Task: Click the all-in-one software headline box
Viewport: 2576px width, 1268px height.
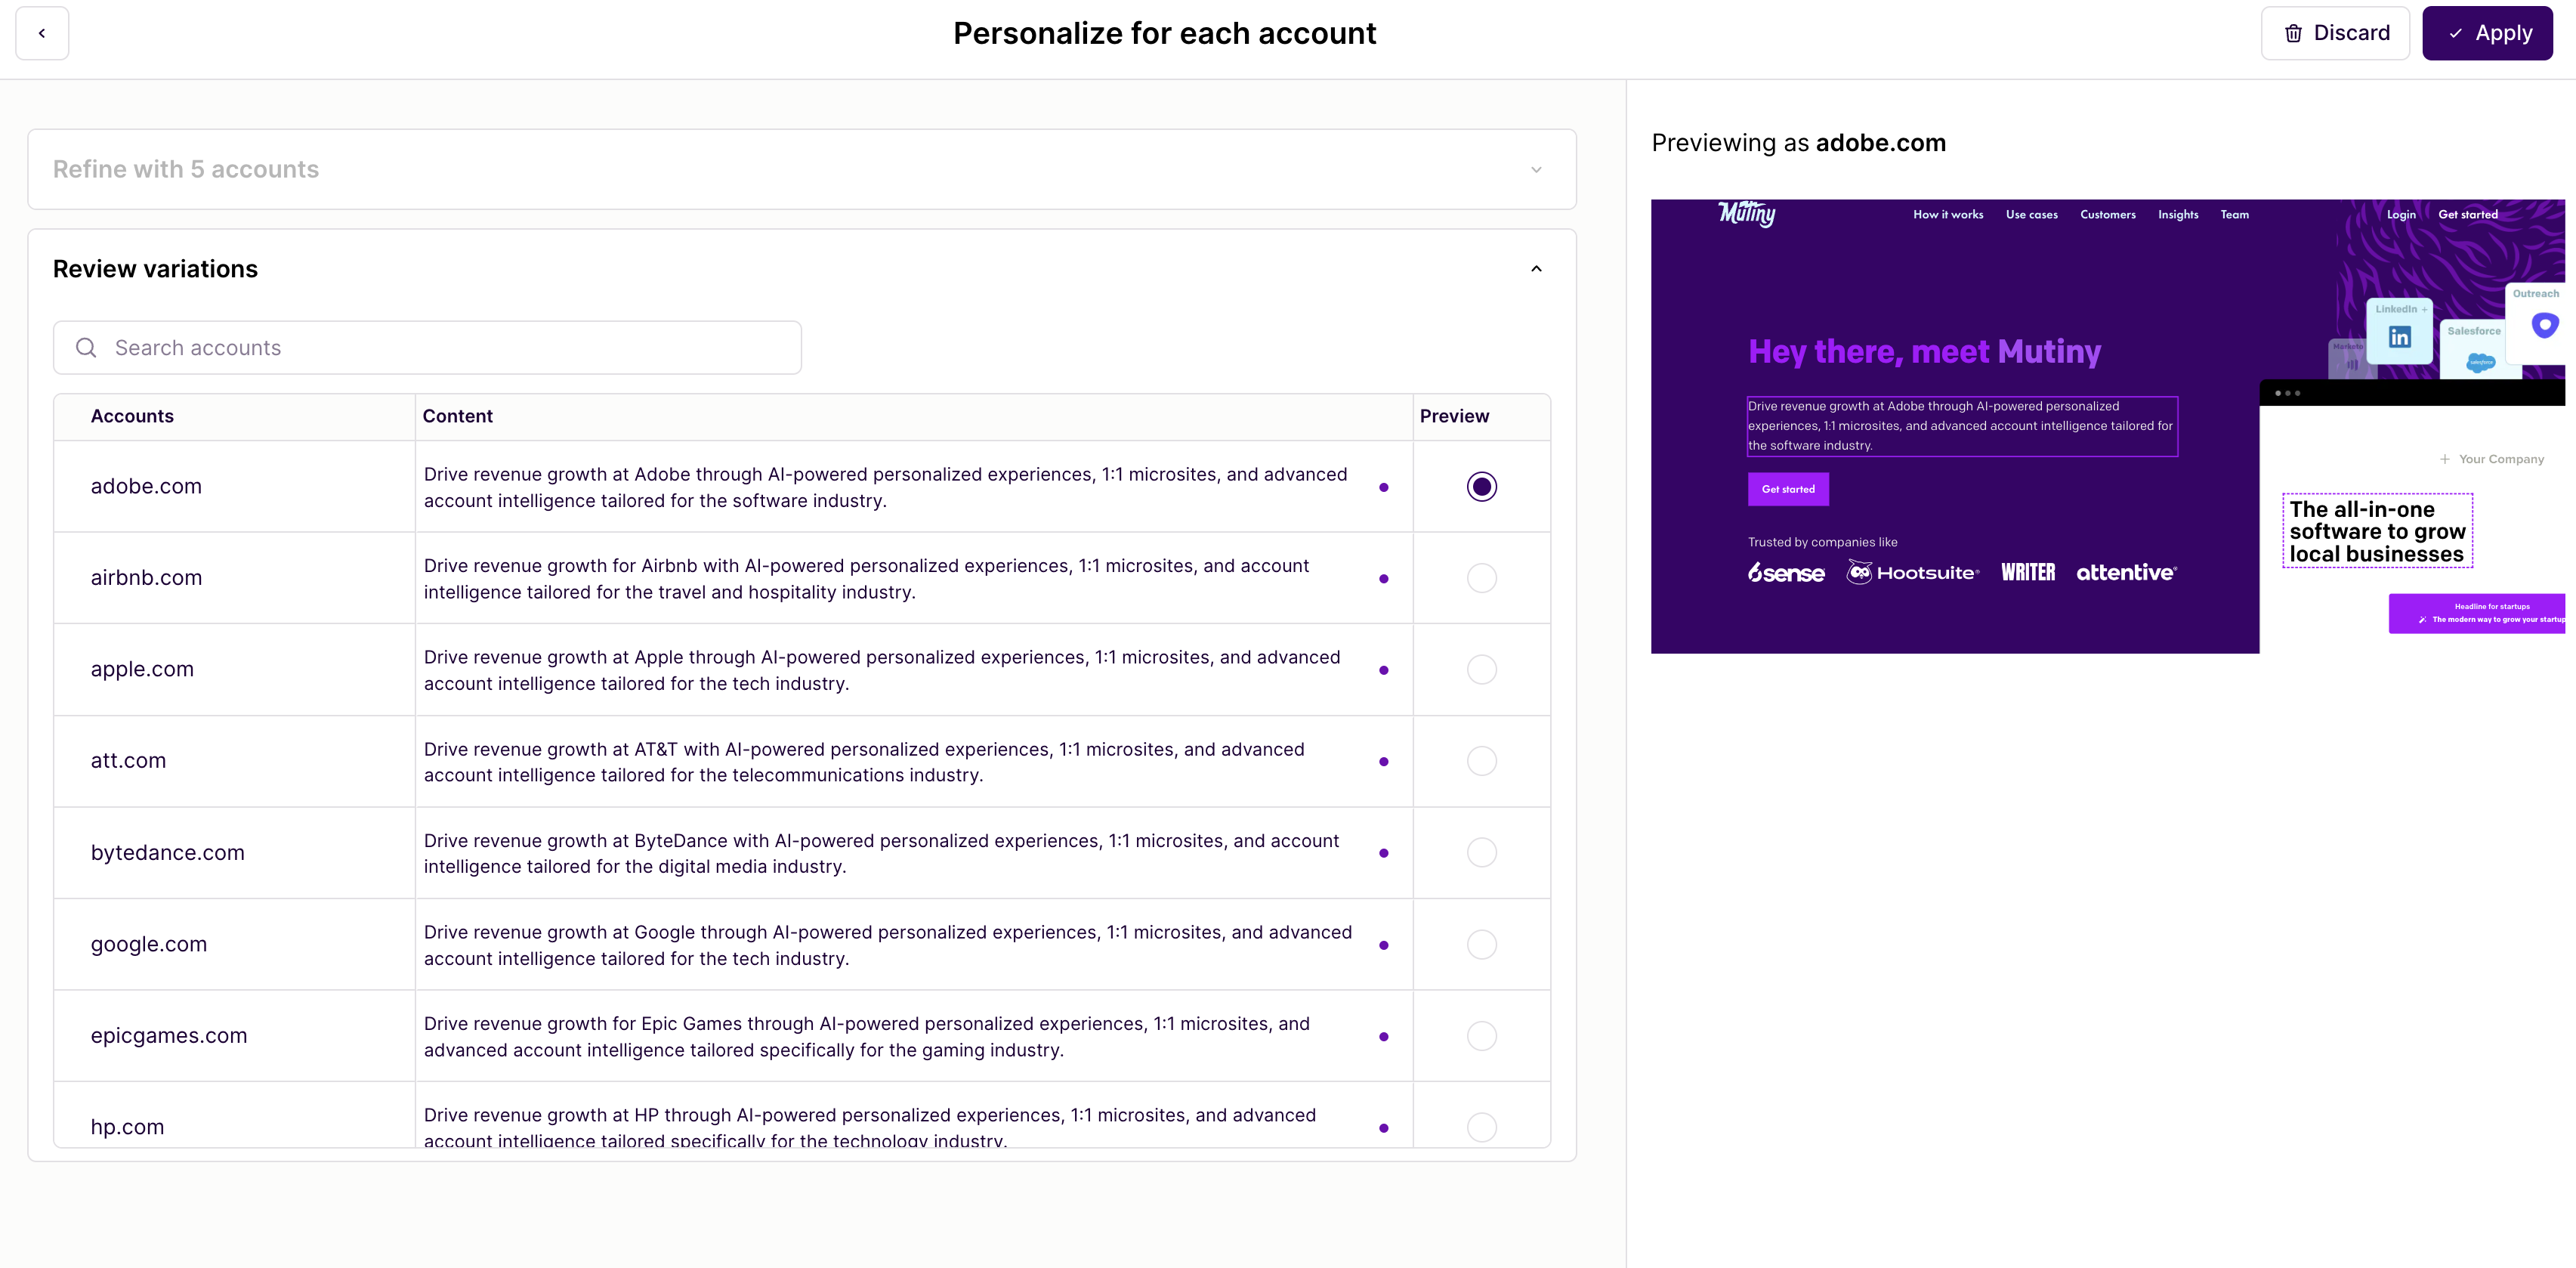Action: (x=2377, y=531)
